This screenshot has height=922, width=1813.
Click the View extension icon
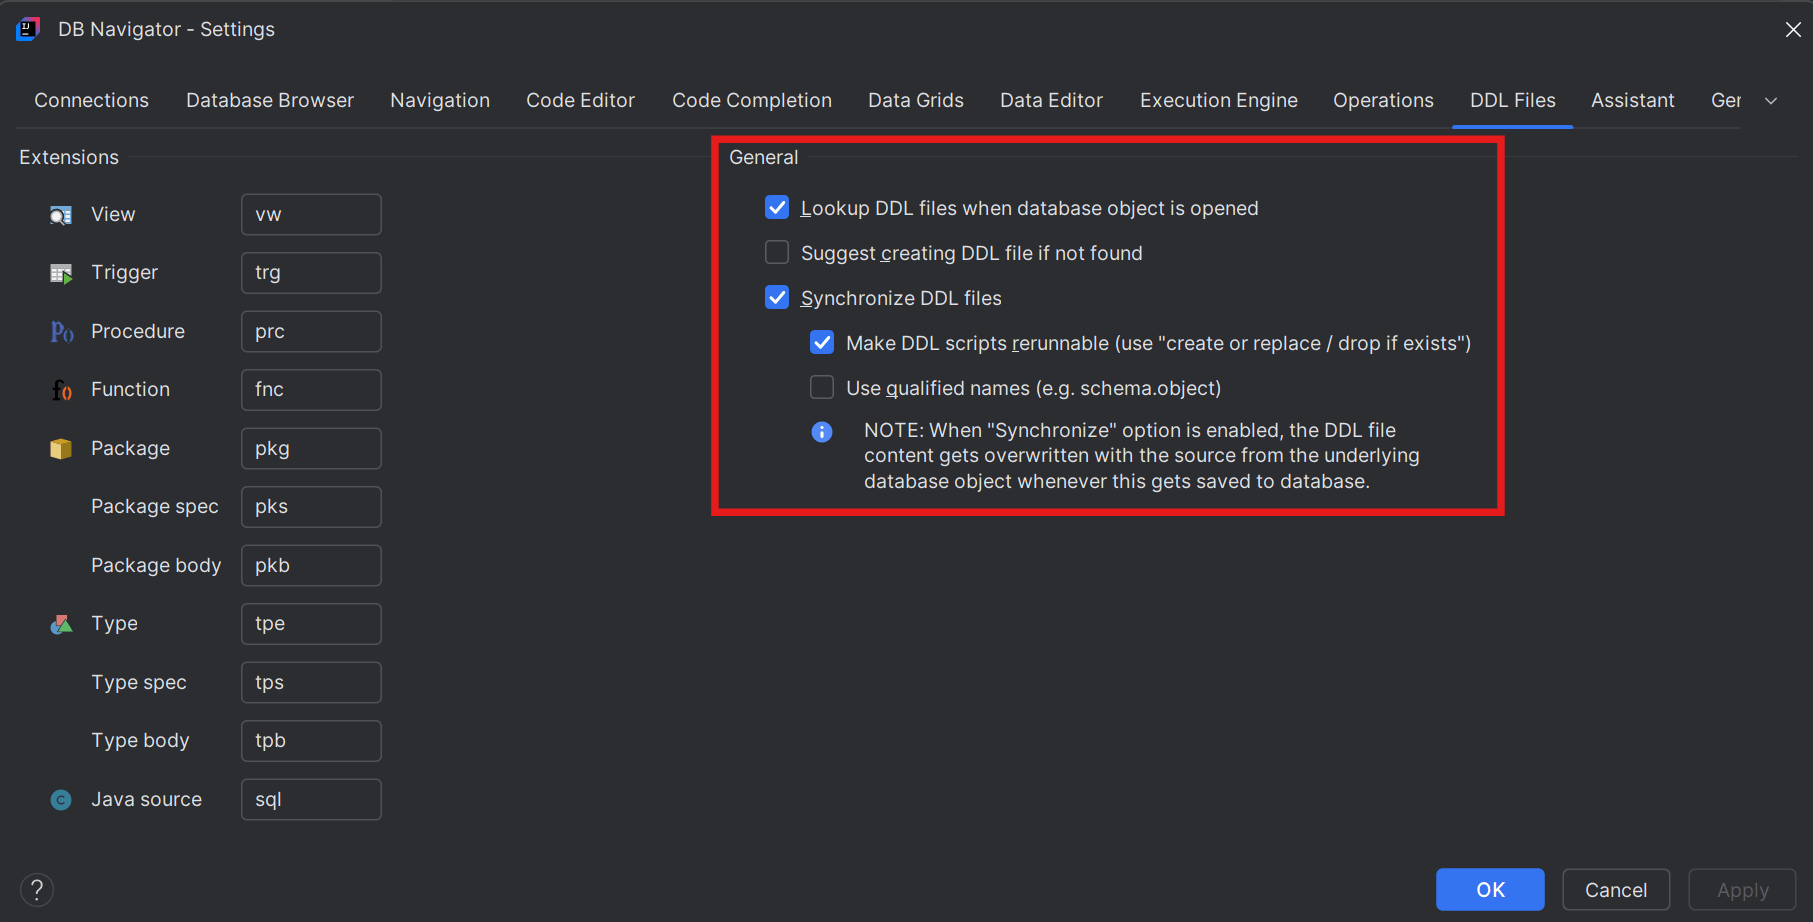60,214
